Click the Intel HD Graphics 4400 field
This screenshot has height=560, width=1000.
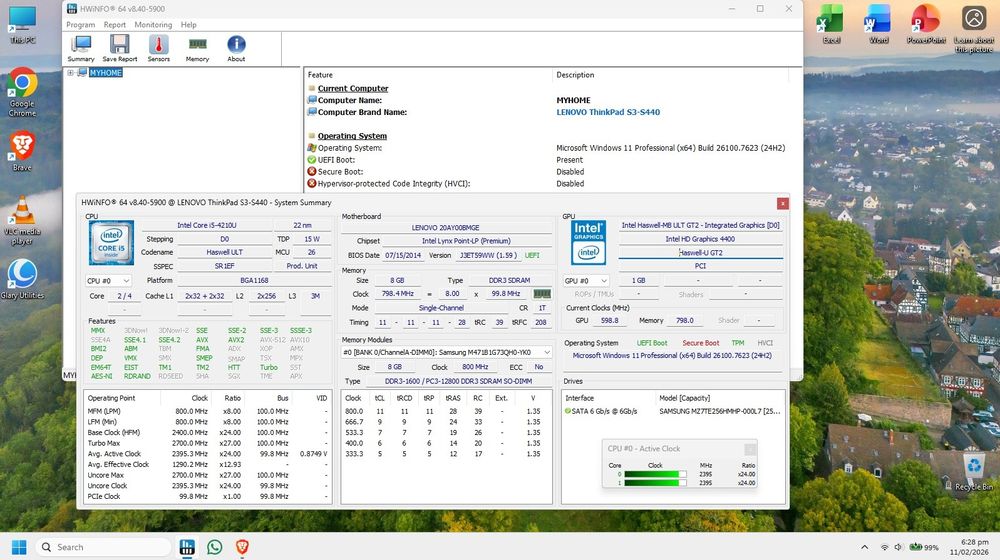700,239
